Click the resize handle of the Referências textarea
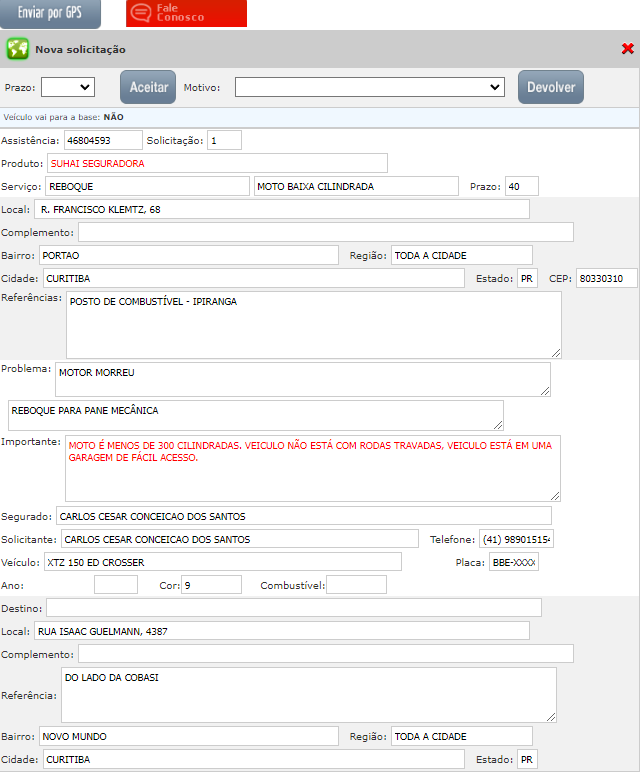This screenshot has width=642, height=772. (x=556, y=353)
